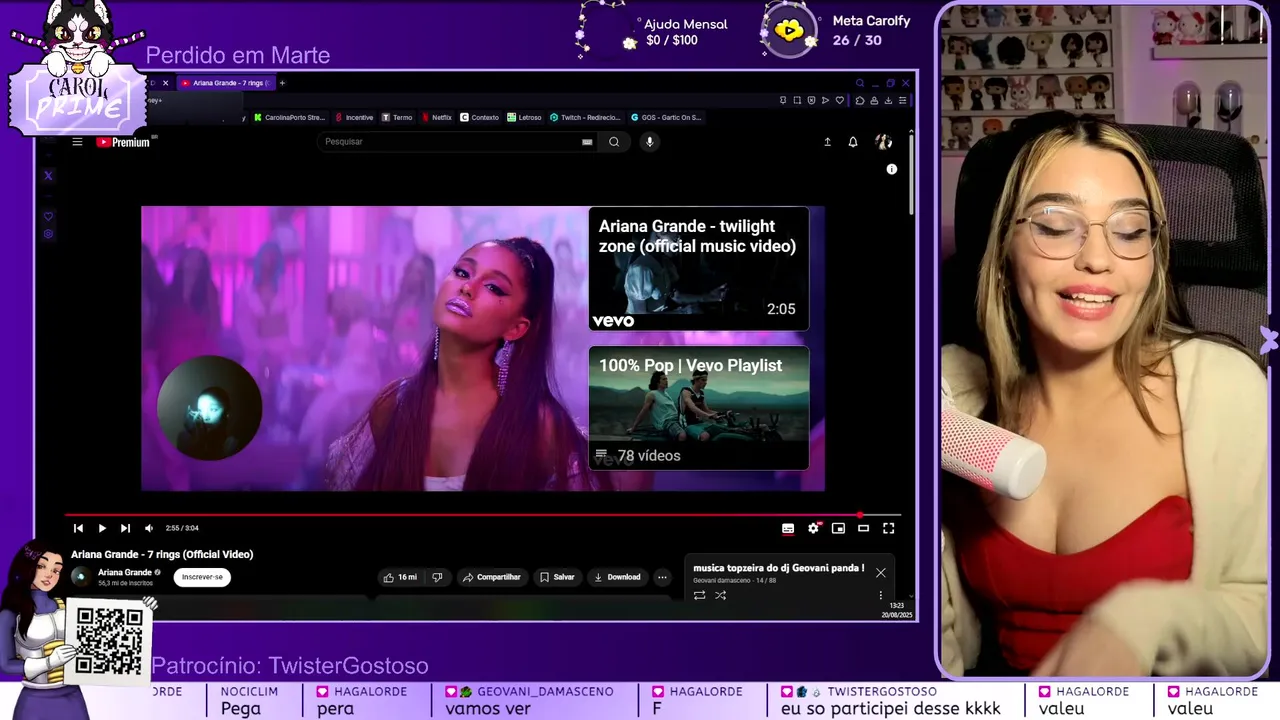
Task: Go to previous video in playlist
Action: (x=78, y=528)
